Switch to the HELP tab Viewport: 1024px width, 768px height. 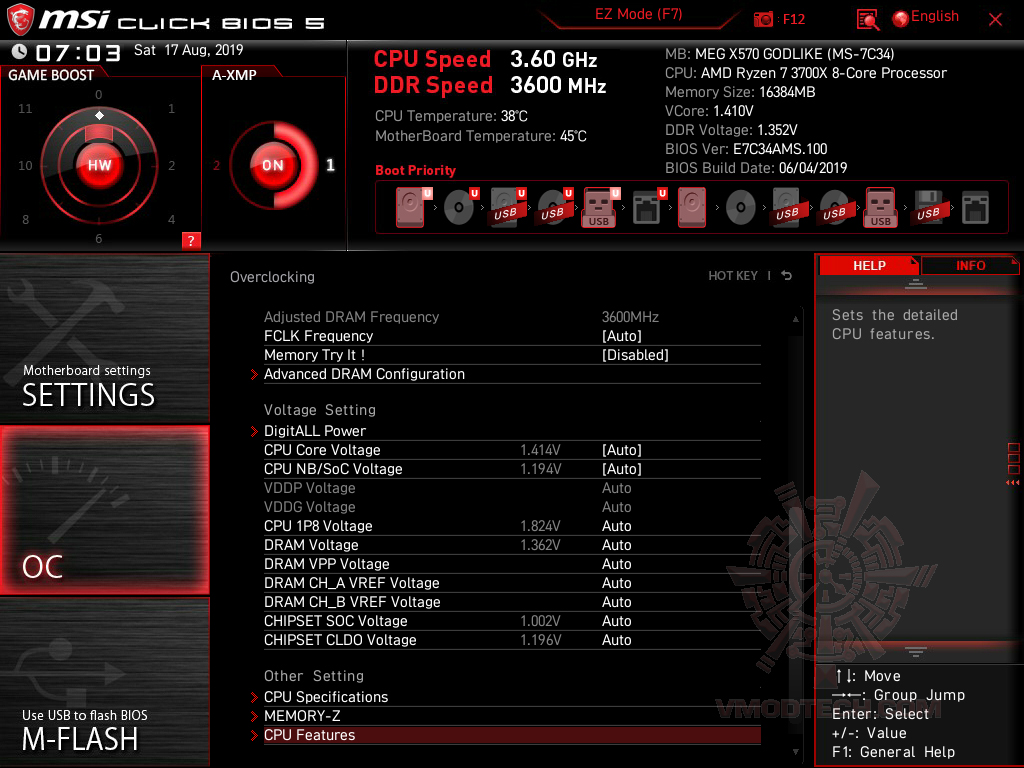click(x=868, y=265)
